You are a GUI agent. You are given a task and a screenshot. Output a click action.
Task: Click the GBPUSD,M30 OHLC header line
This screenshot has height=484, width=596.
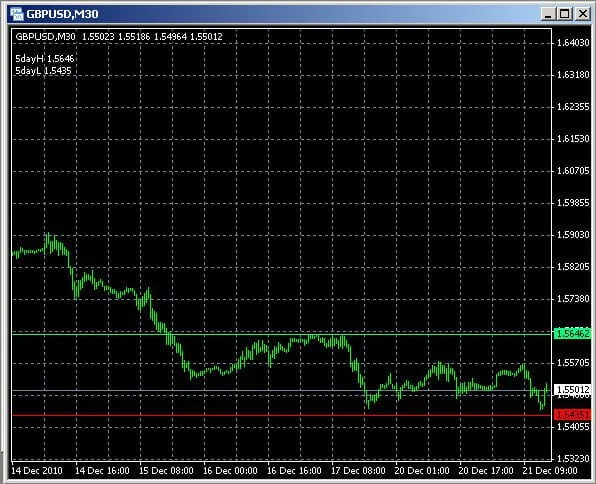119,37
